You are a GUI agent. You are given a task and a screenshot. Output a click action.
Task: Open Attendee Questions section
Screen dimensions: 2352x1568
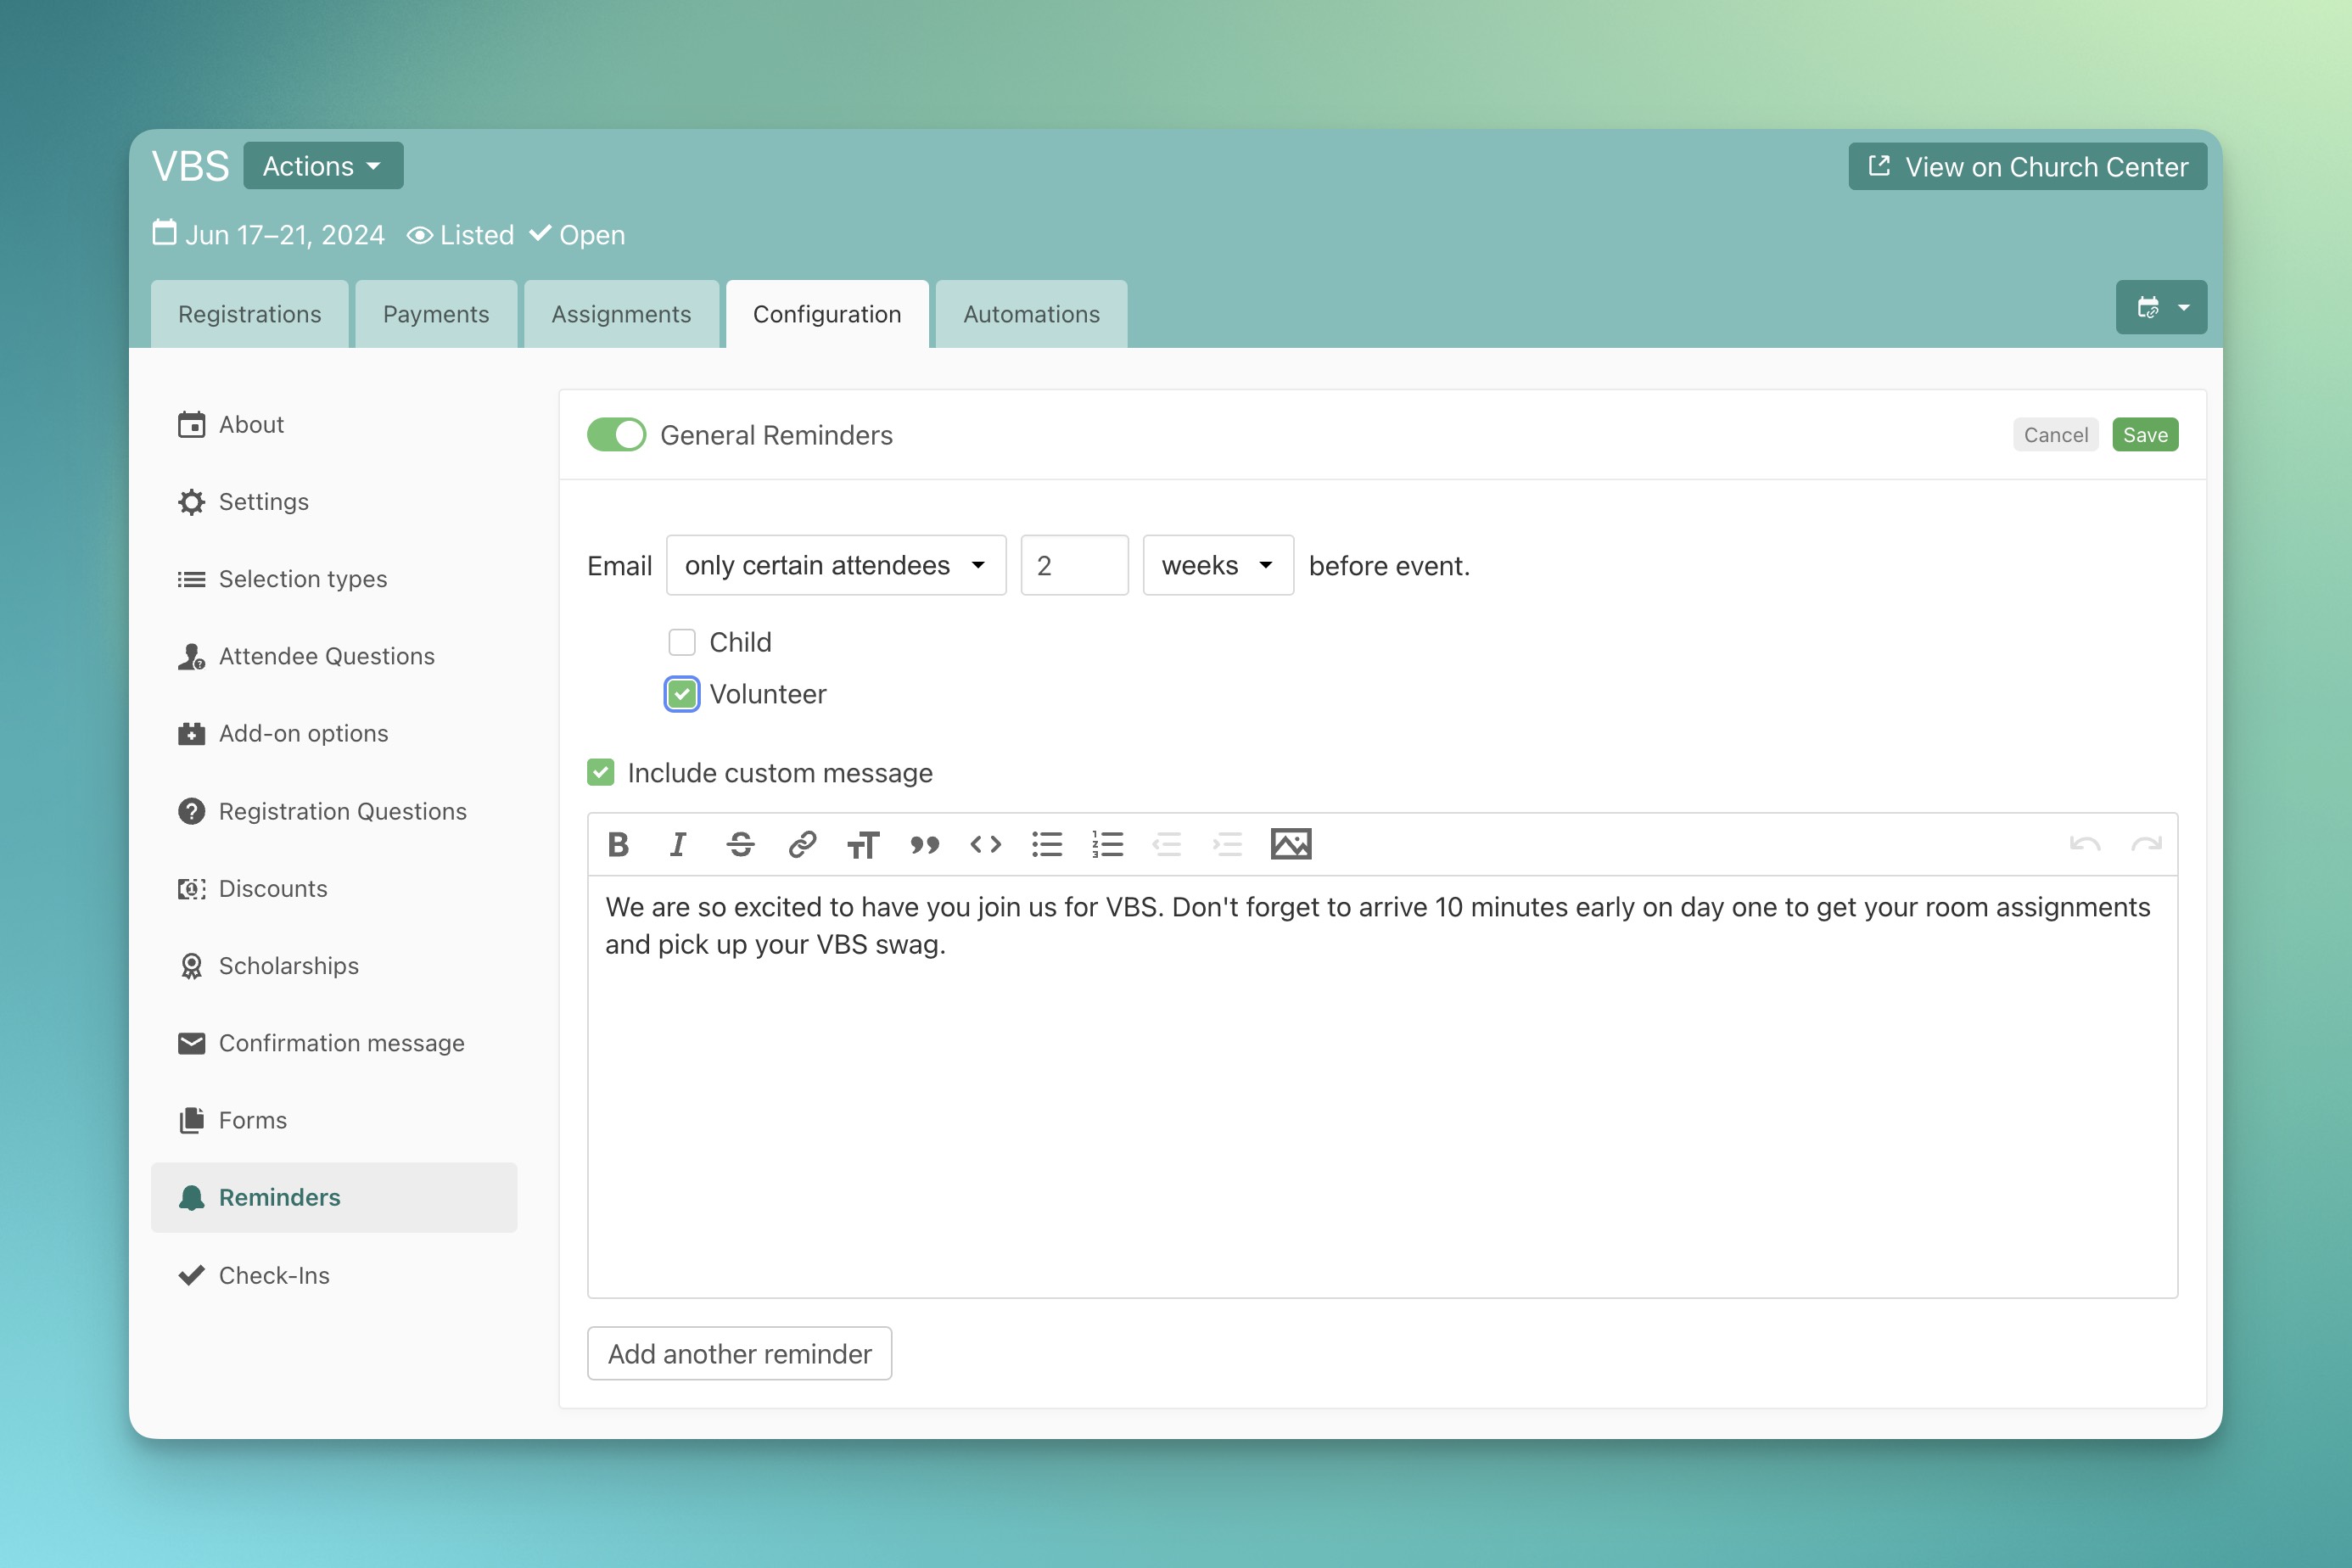(x=334, y=656)
